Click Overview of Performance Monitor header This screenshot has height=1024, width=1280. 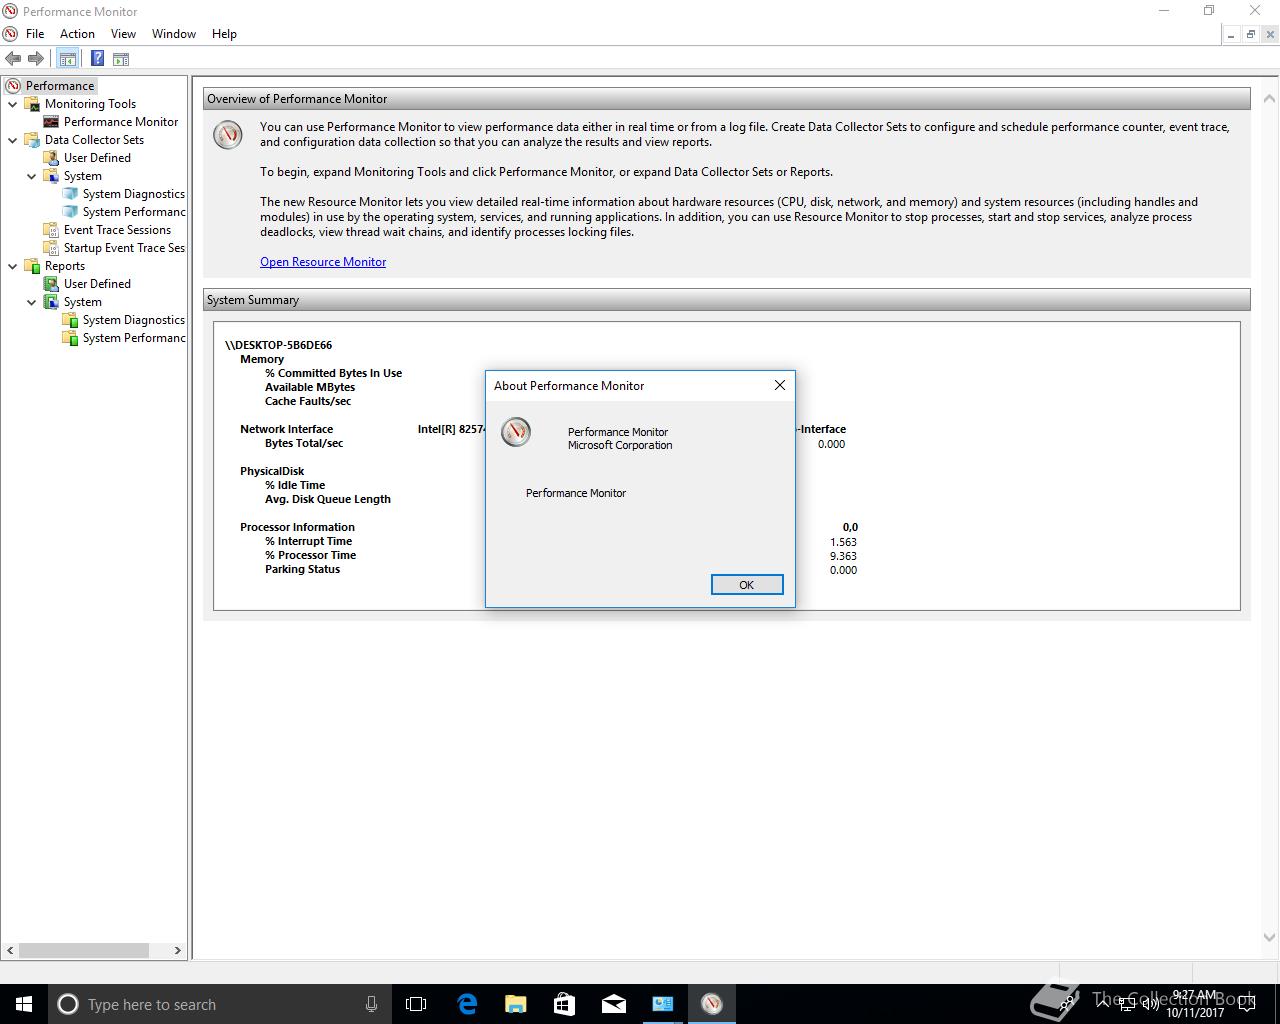tap(727, 99)
